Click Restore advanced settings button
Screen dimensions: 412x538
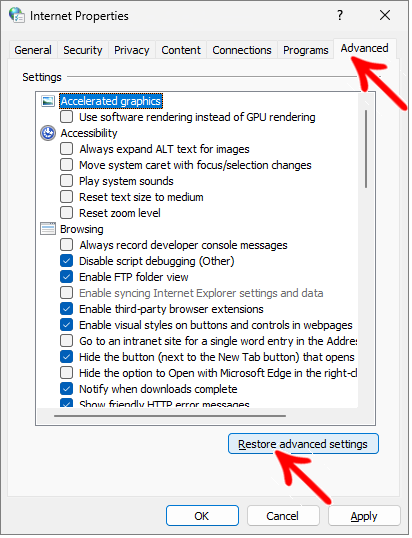303,444
